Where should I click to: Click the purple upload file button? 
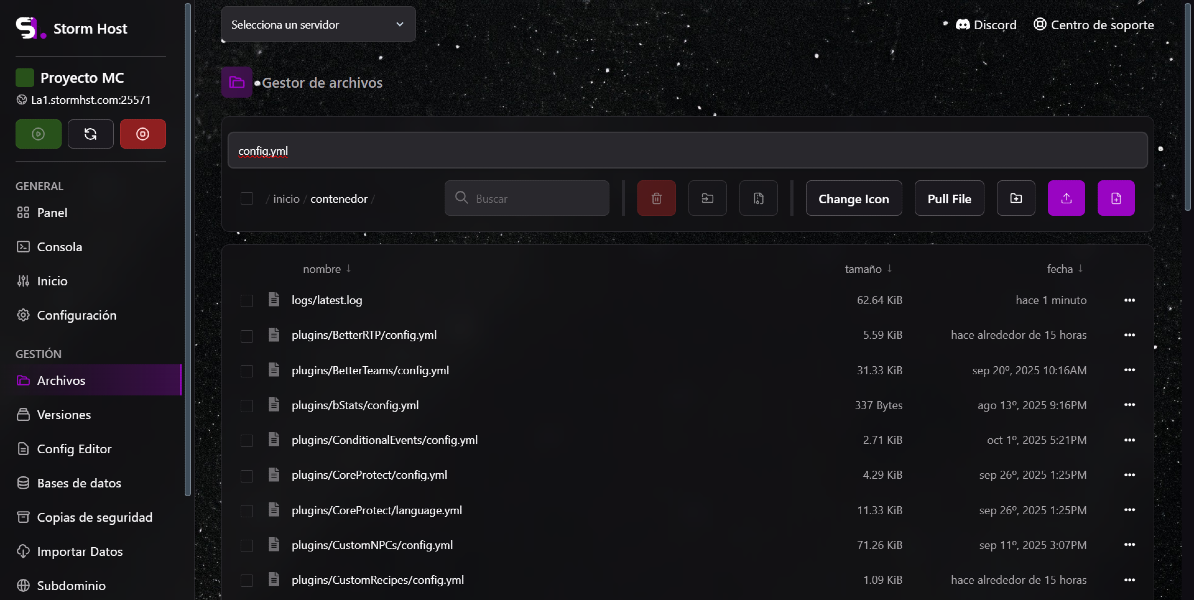(1066, 198)
